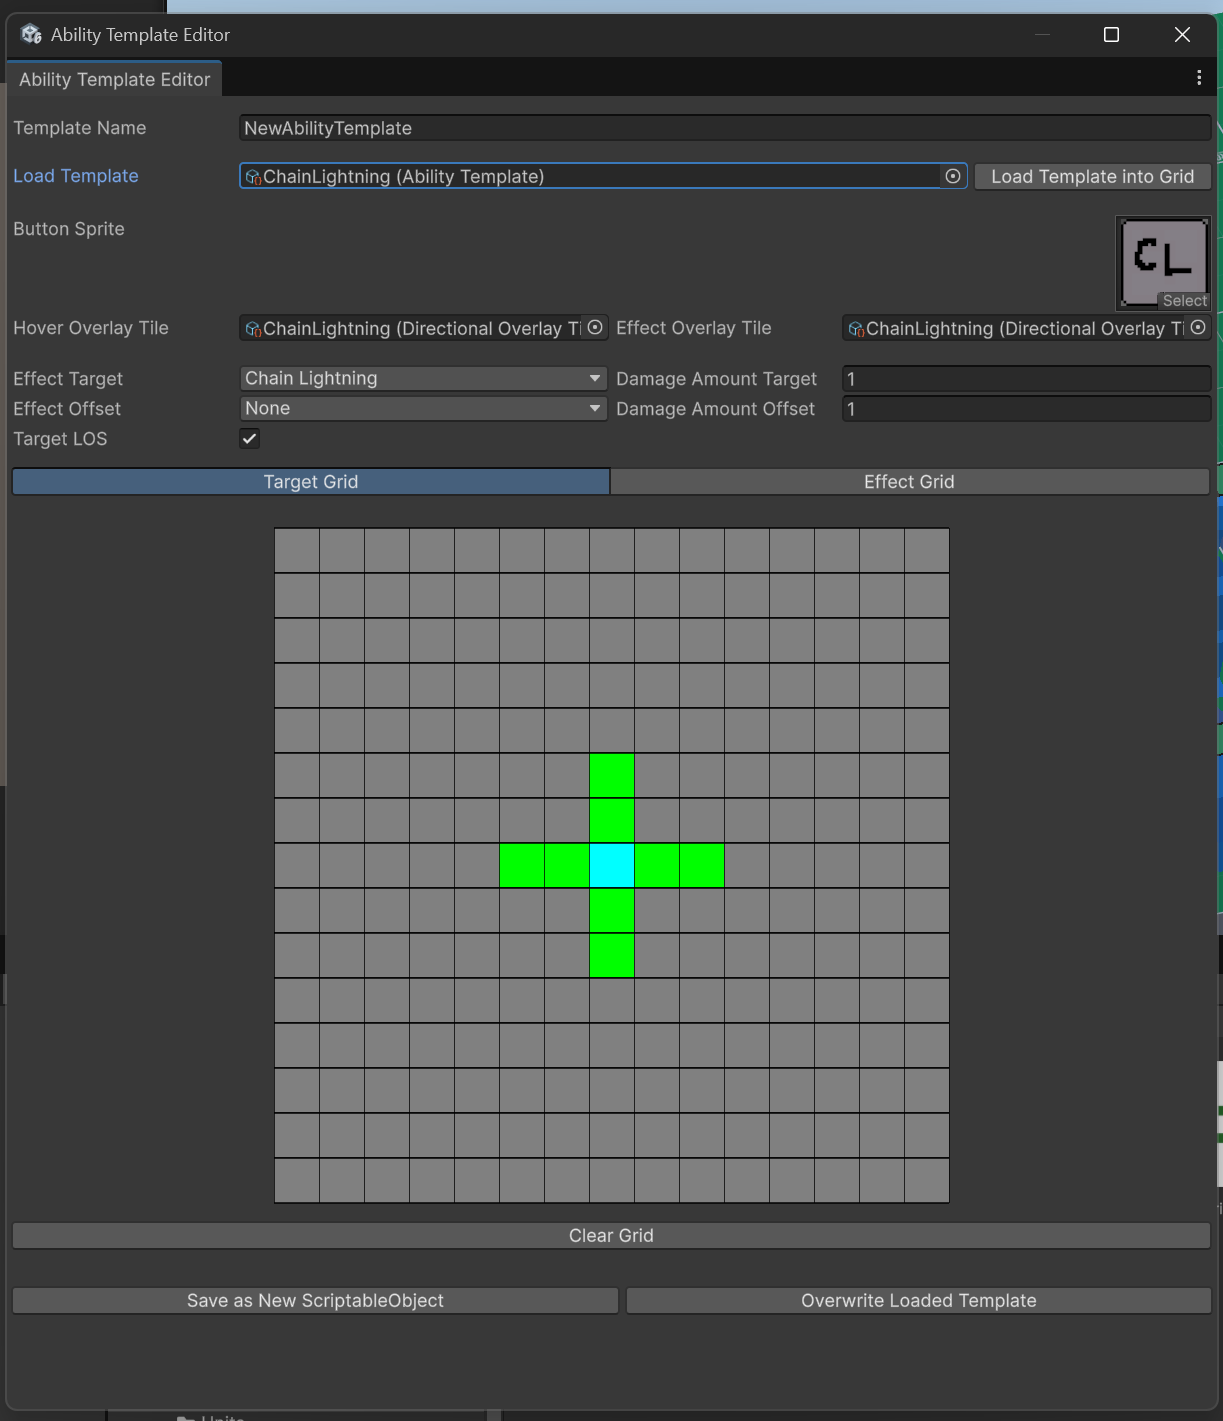1223x1421 pixels.
Task: Click the rightmost green grid cell
Action: point(702,865)
